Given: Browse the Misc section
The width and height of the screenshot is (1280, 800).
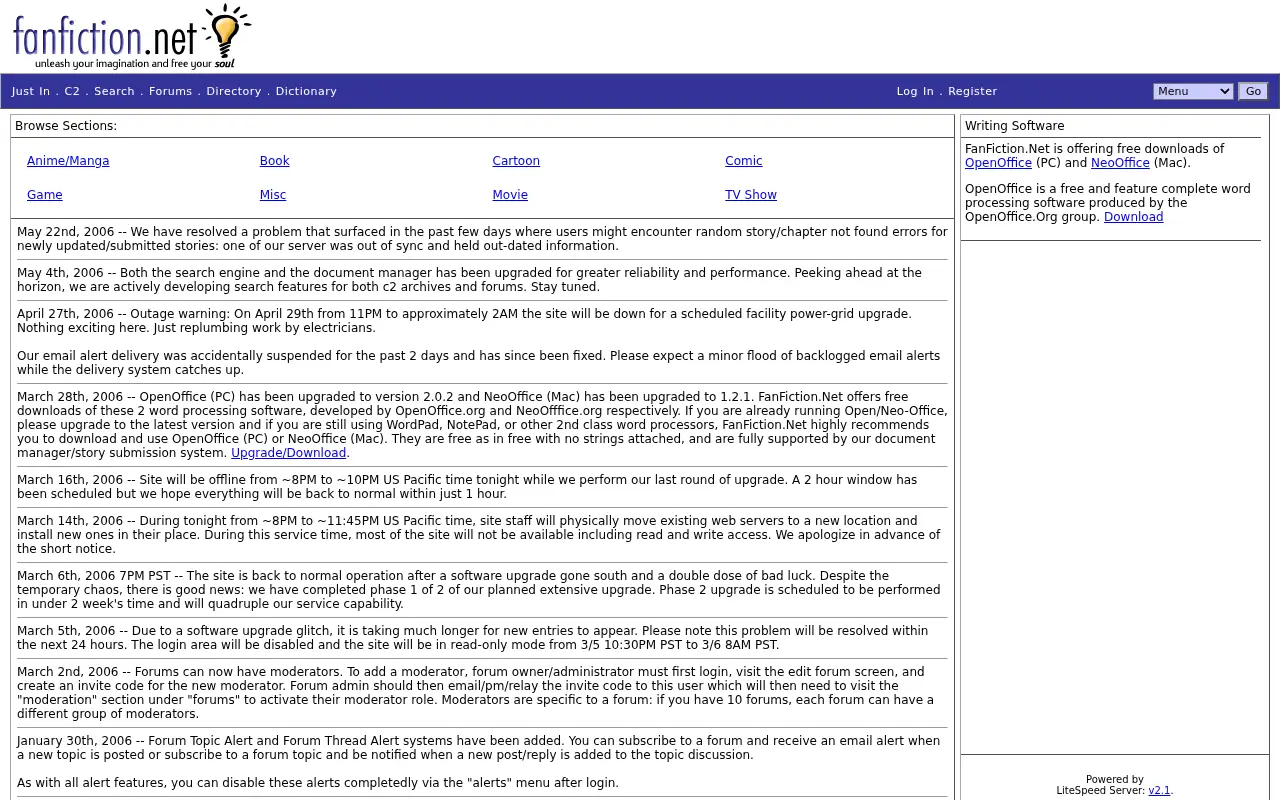Looking at the screenshot, I should [x=273, y=195].
